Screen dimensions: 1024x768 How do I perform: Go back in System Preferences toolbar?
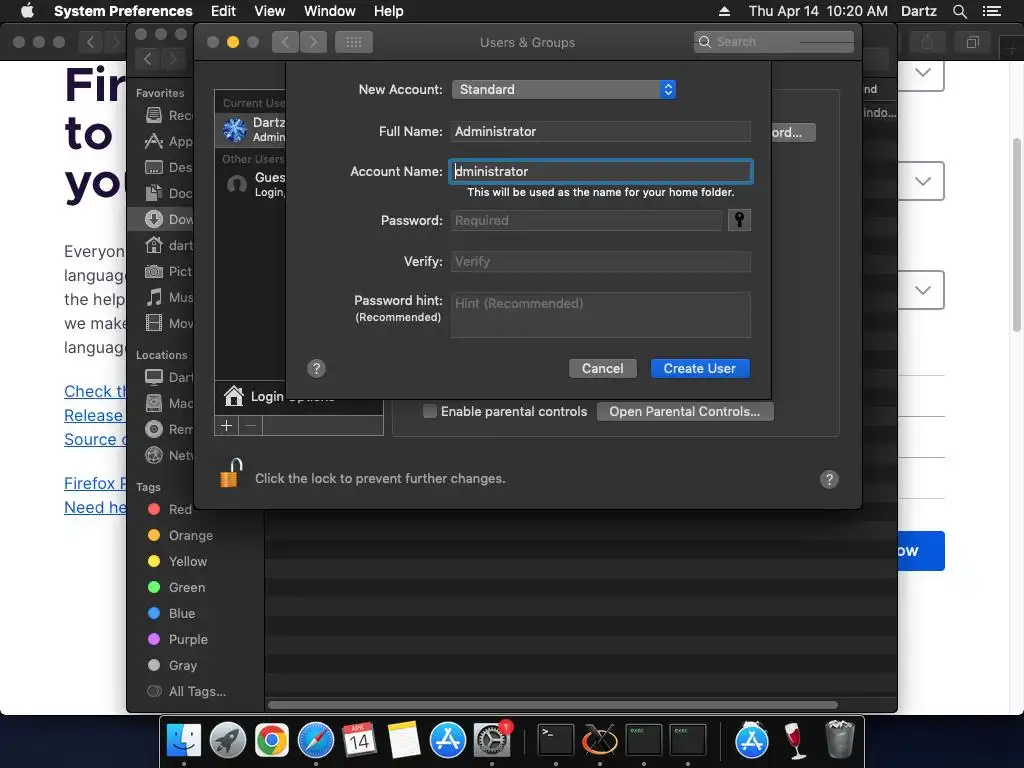coord(285,42)
